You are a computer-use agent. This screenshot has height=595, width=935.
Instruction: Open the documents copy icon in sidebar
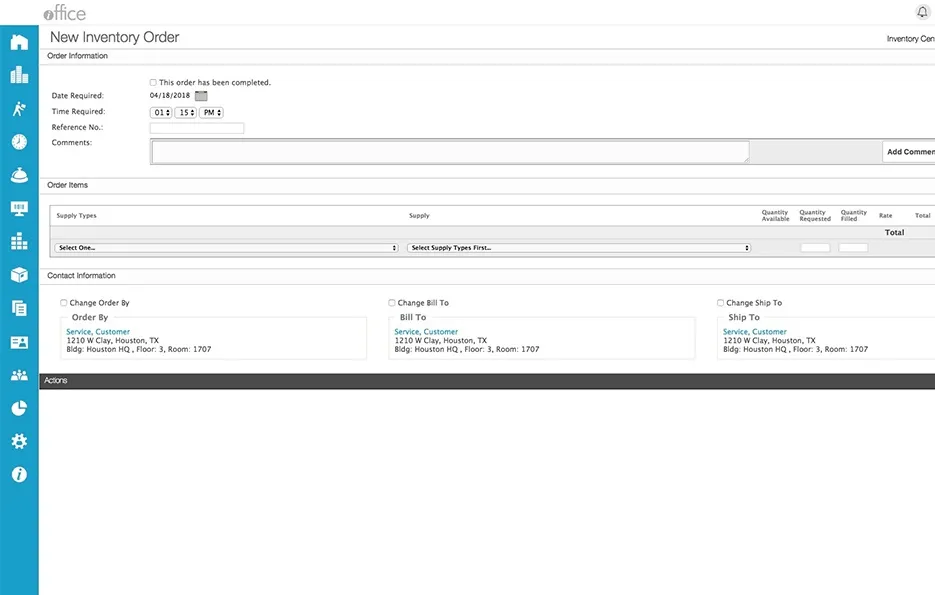click(x=19, y=308)
